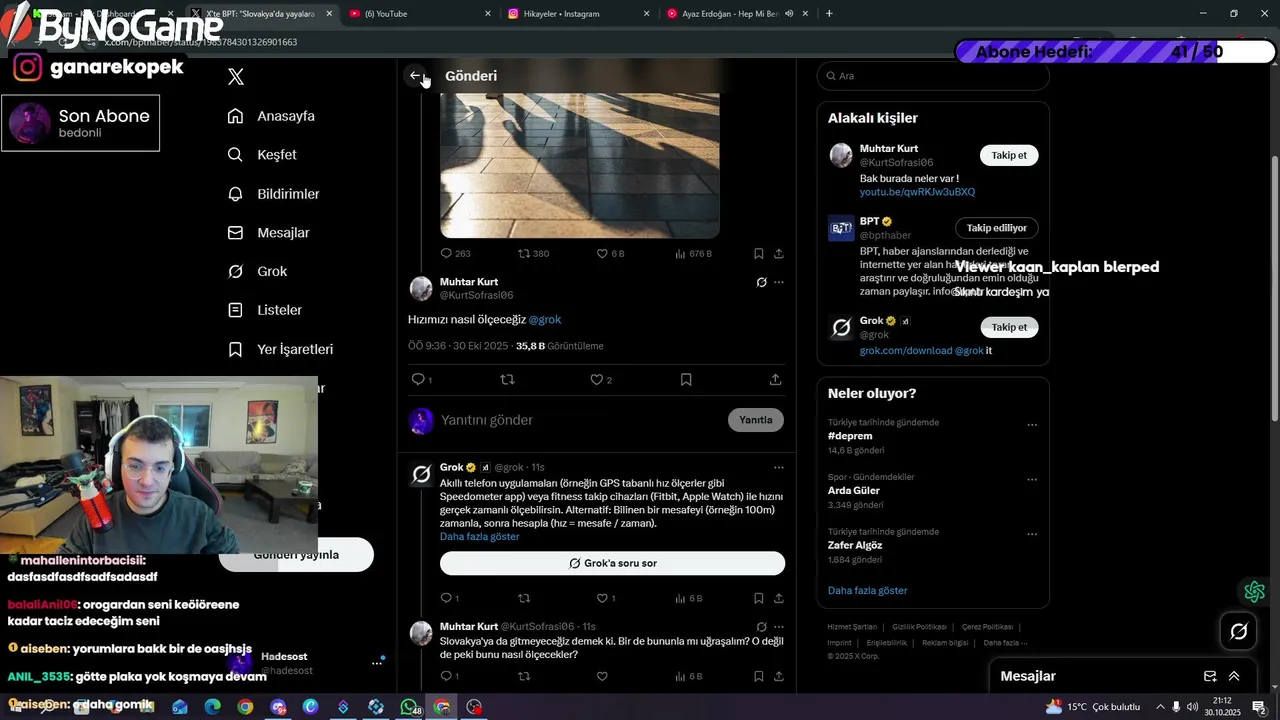Image resolution: width=1280 pixels, height=720 pixels.
Task: Open more options on Muhtar Kurt's main post
Action: tap(779, 282)
